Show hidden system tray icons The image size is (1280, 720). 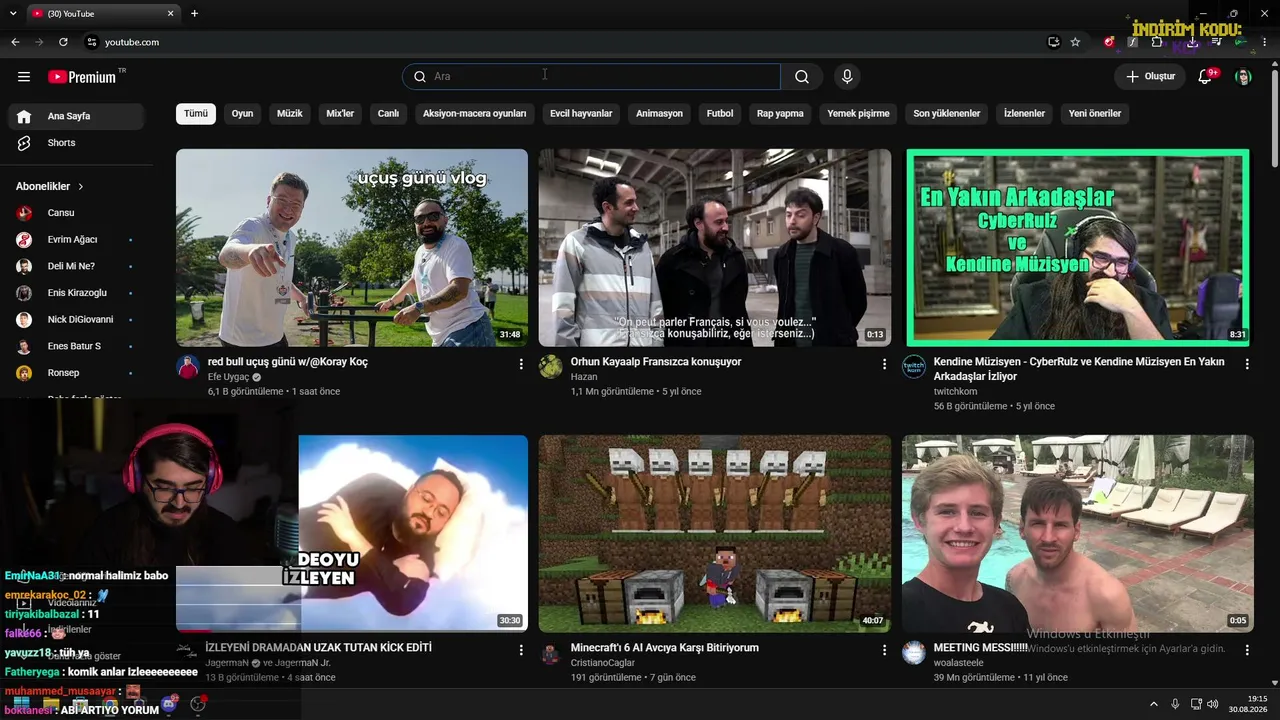1153,704
